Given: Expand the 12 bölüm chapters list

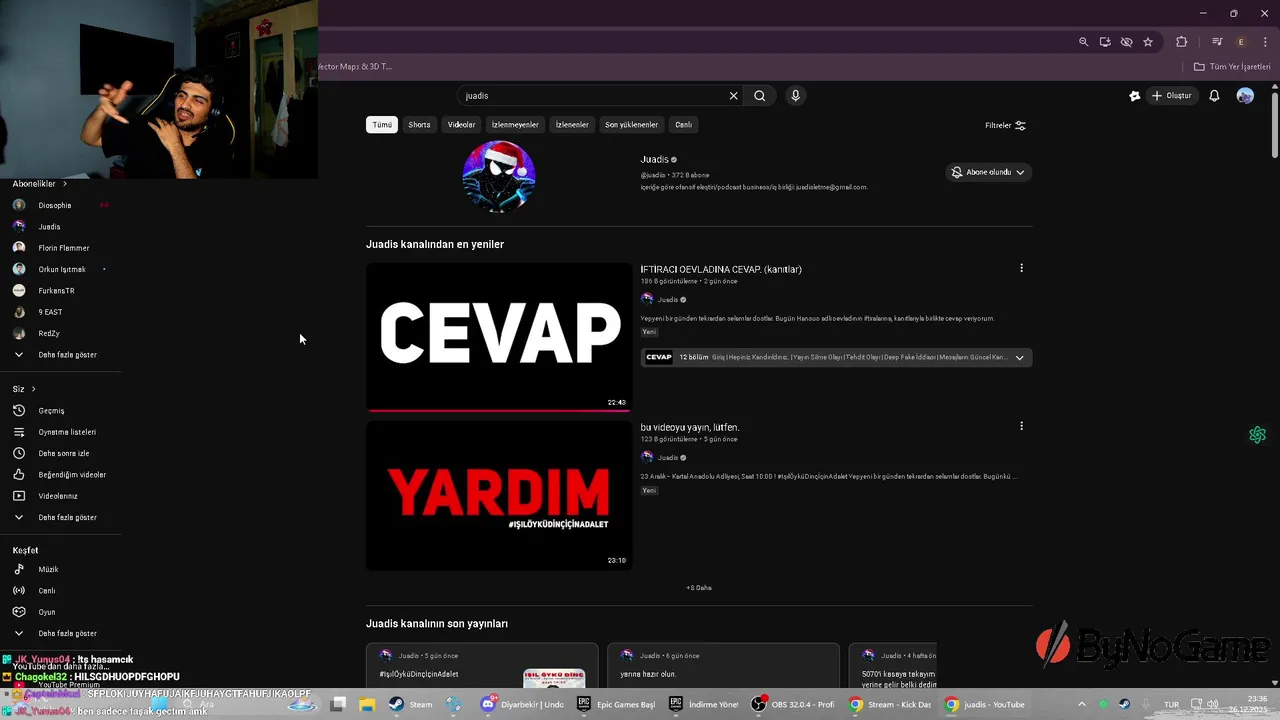Looking at the screenshot, I should pos(836,357).
